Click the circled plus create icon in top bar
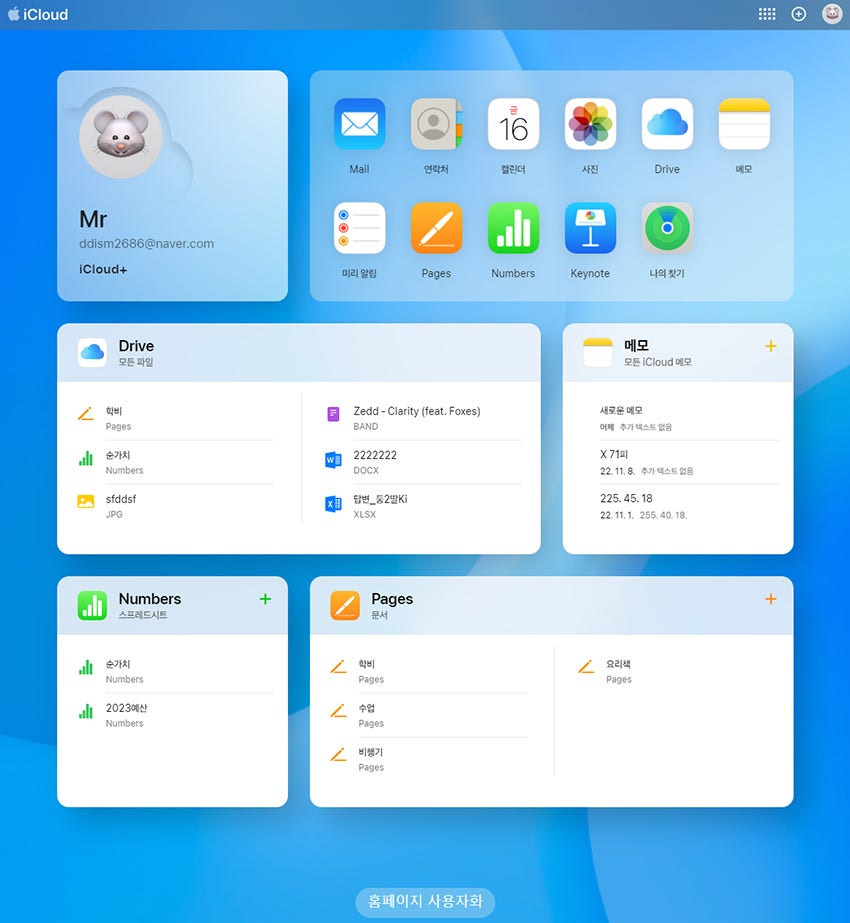The width and height of the screenshot is (850, 923). coord(798,14)
